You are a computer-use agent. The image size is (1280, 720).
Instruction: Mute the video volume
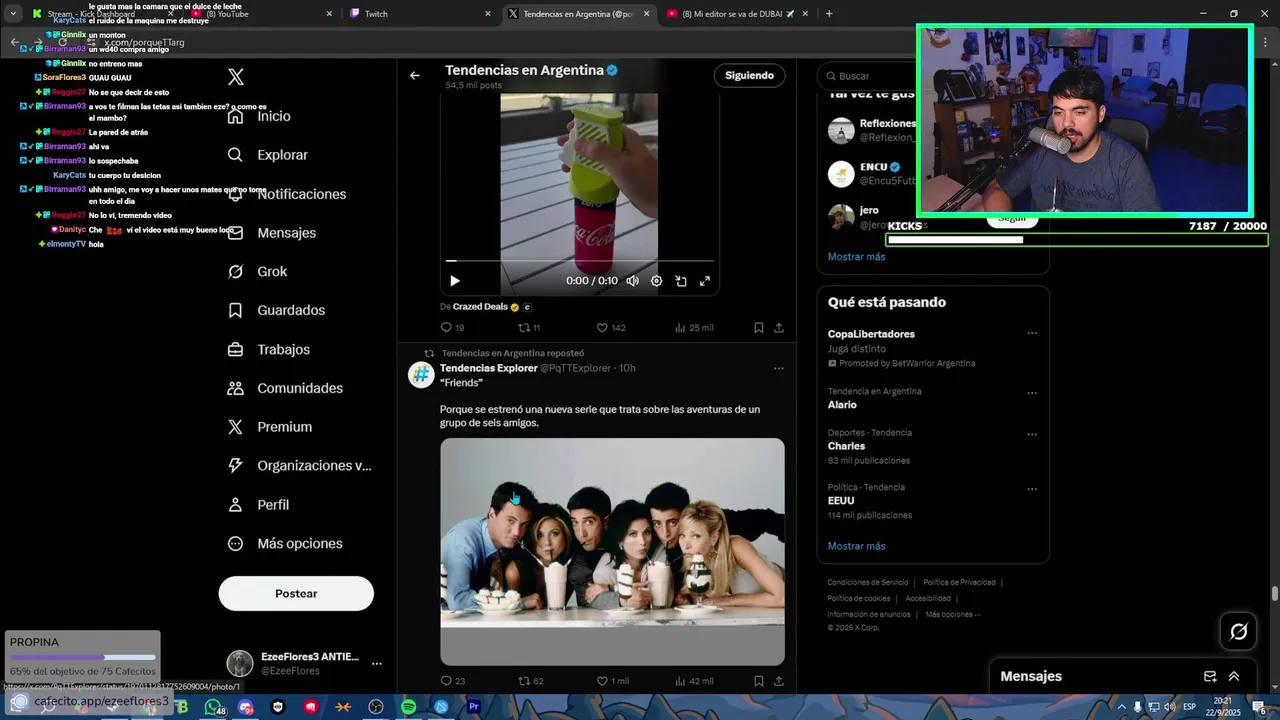(632, 281)
